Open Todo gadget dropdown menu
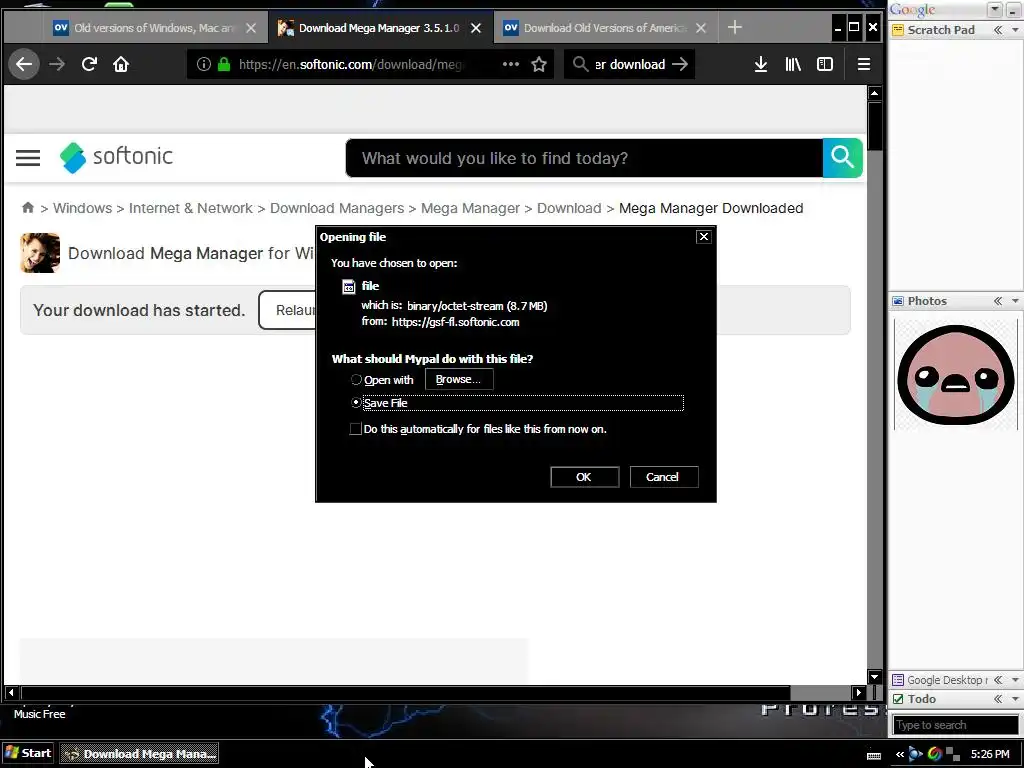Image resolution: width=1024 pixels, height=768 pixels. 1015,699
